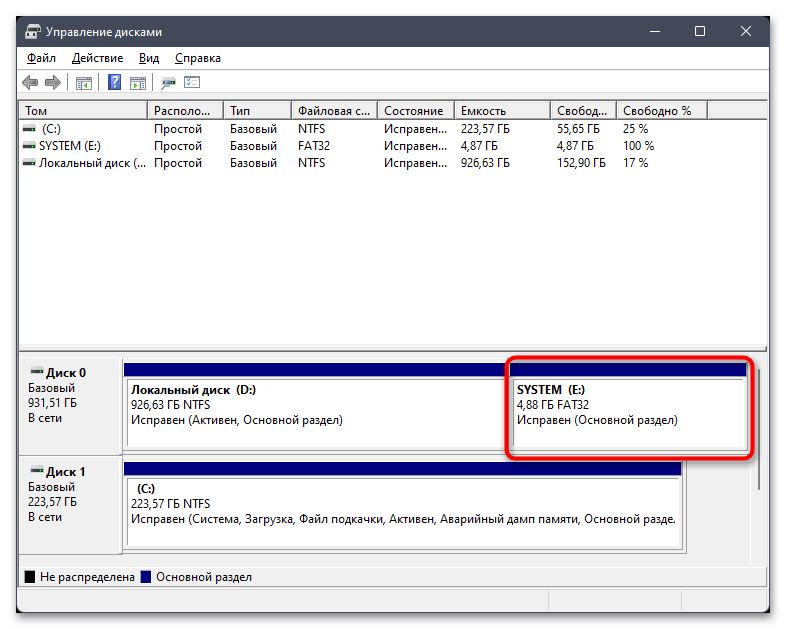Open the Файл menu
The width and height of the screenshot is (786, 629).
pyautogui.click(x=41, y=58)
